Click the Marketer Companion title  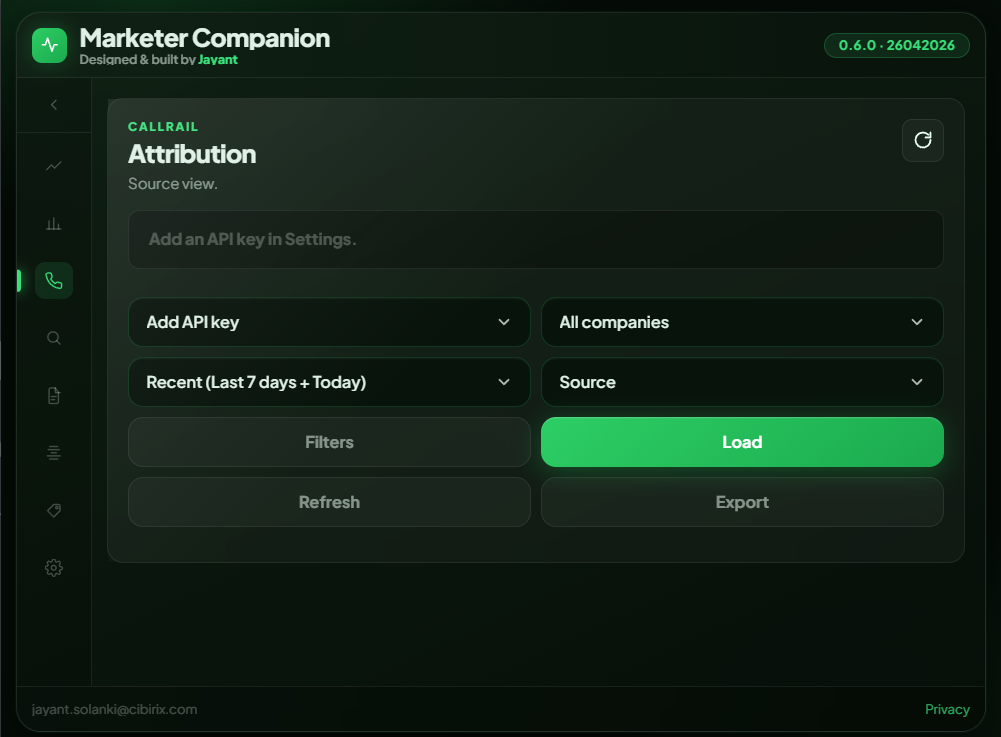204,38
